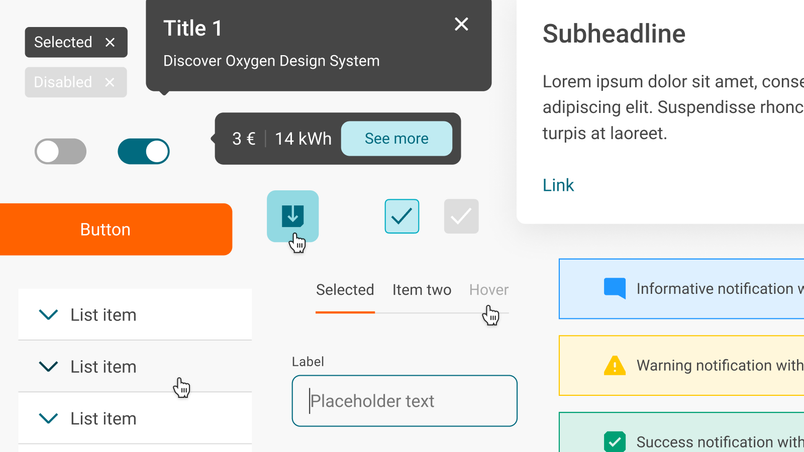
Task: Click the X on the Disabled chip
Action: pos(110,83)
